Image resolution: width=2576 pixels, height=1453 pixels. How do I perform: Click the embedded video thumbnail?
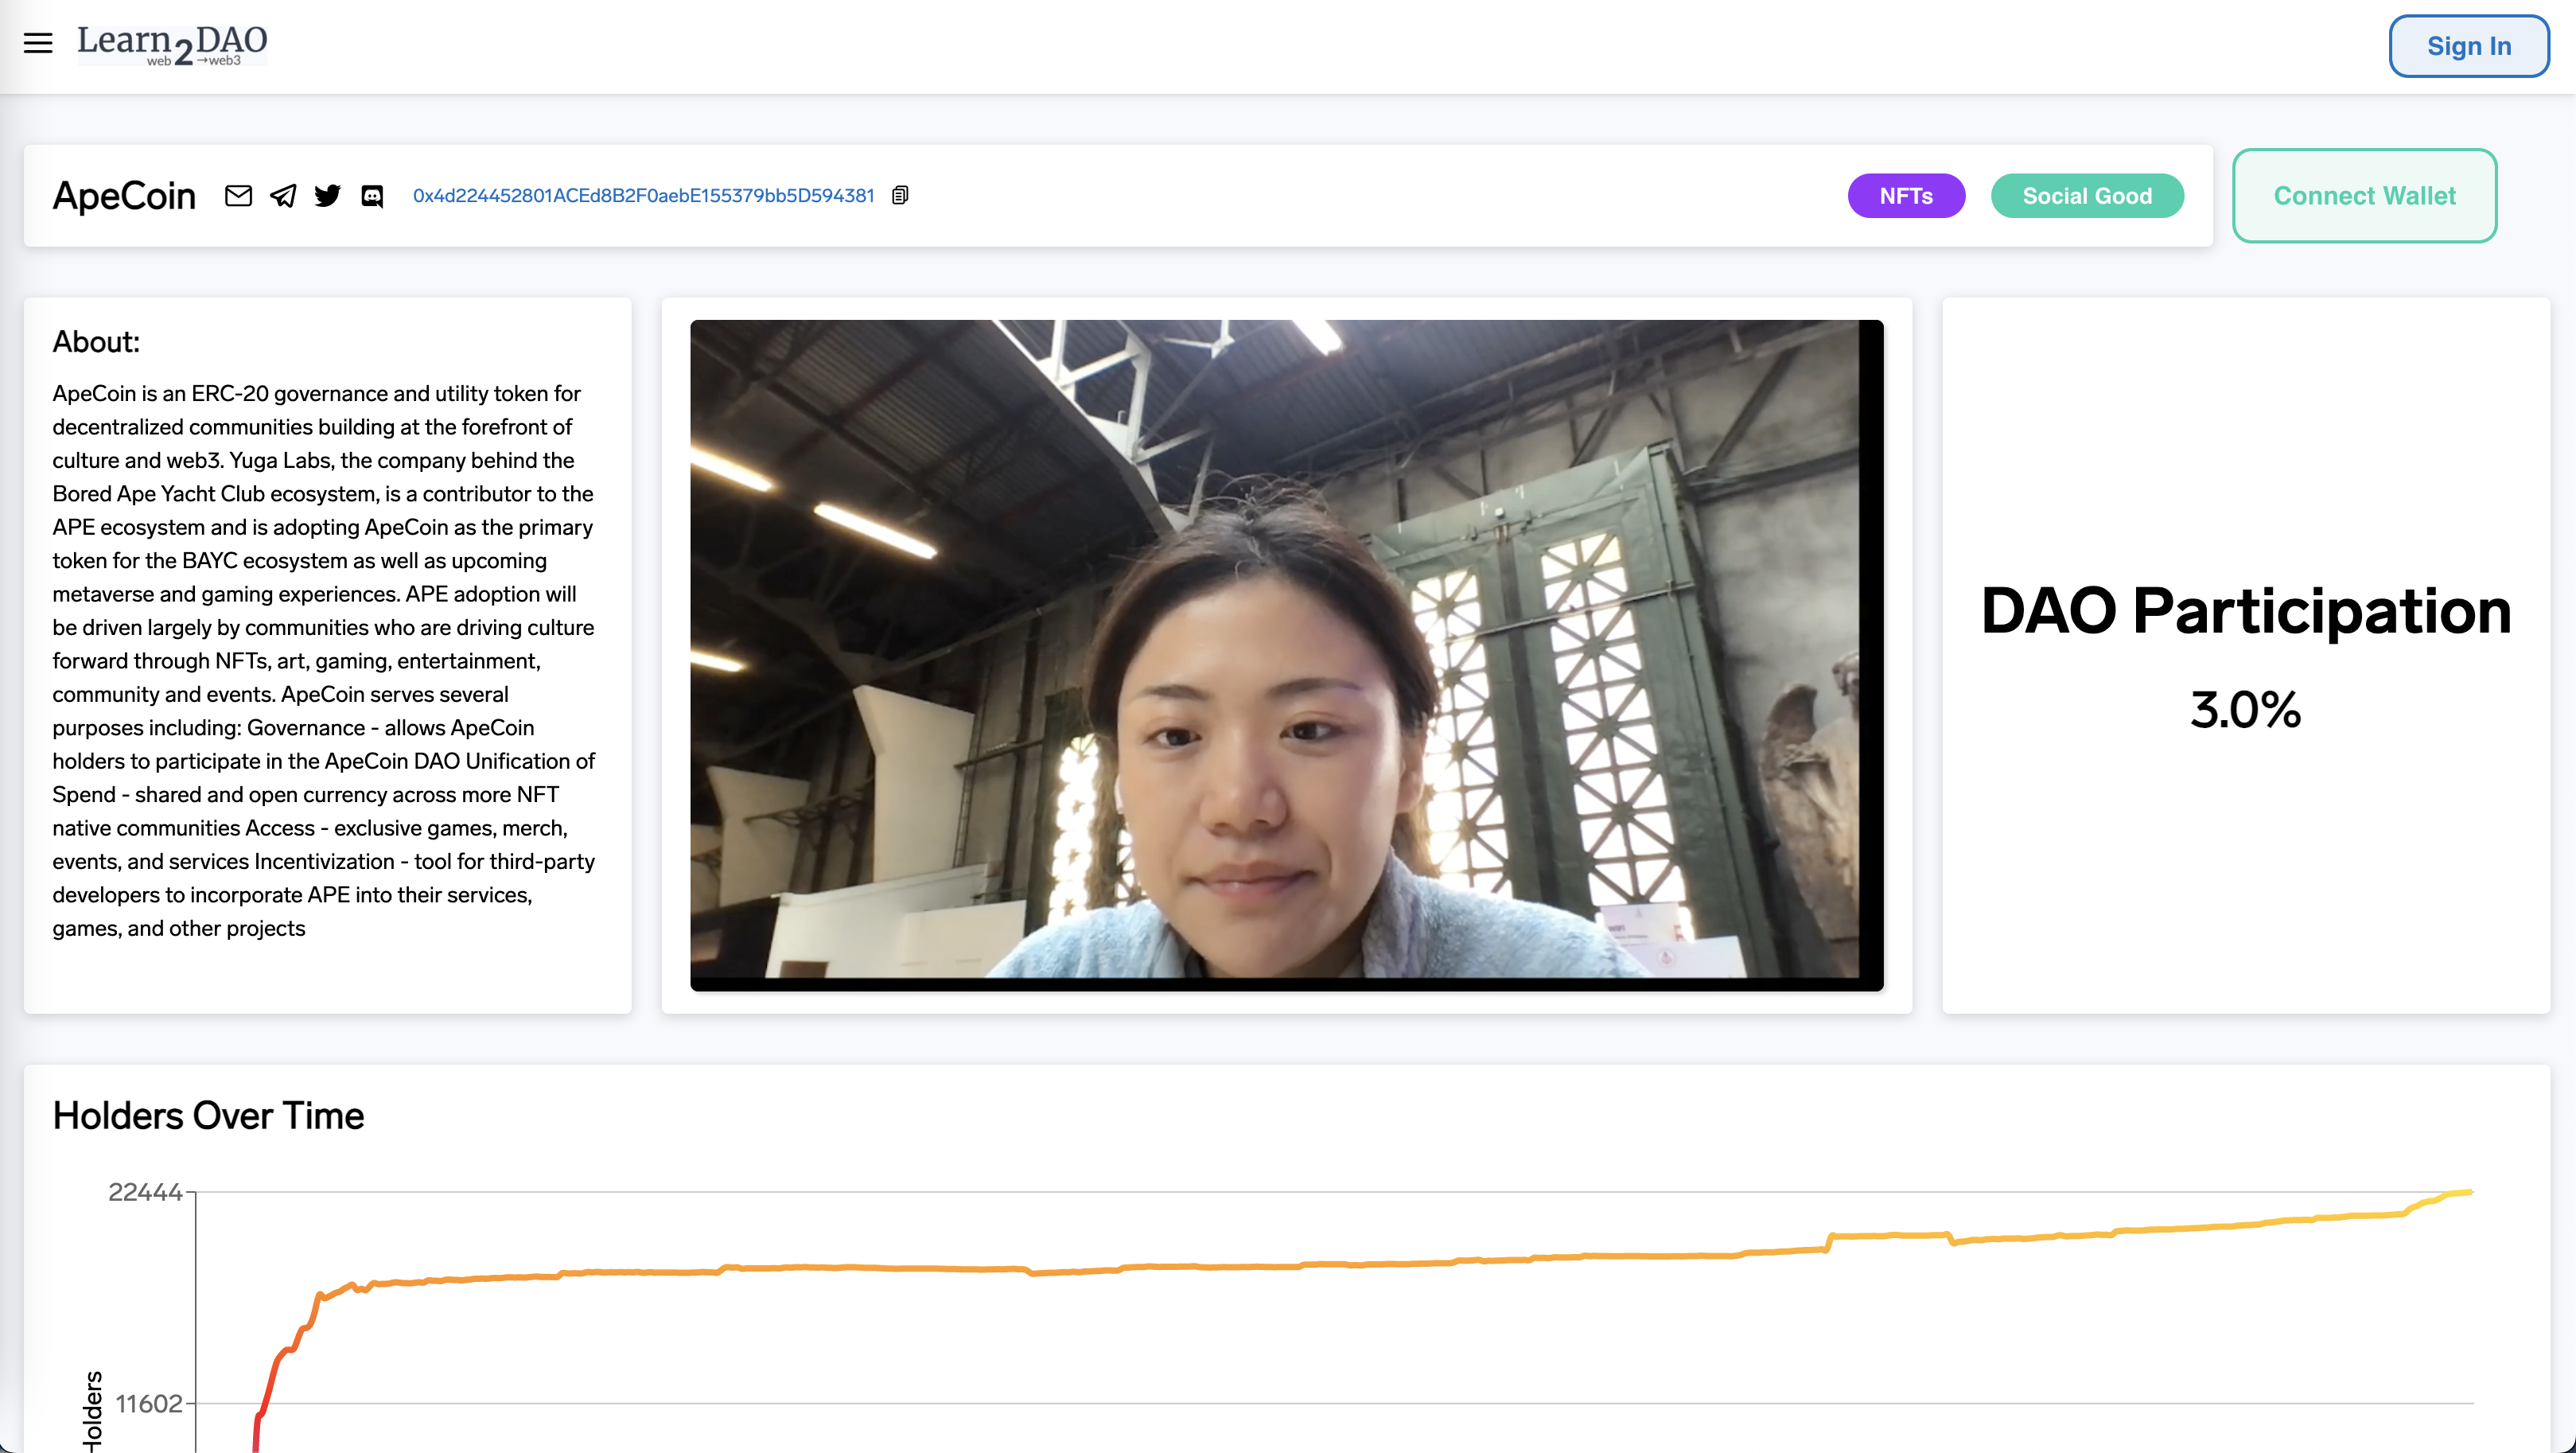point(1286,655)
